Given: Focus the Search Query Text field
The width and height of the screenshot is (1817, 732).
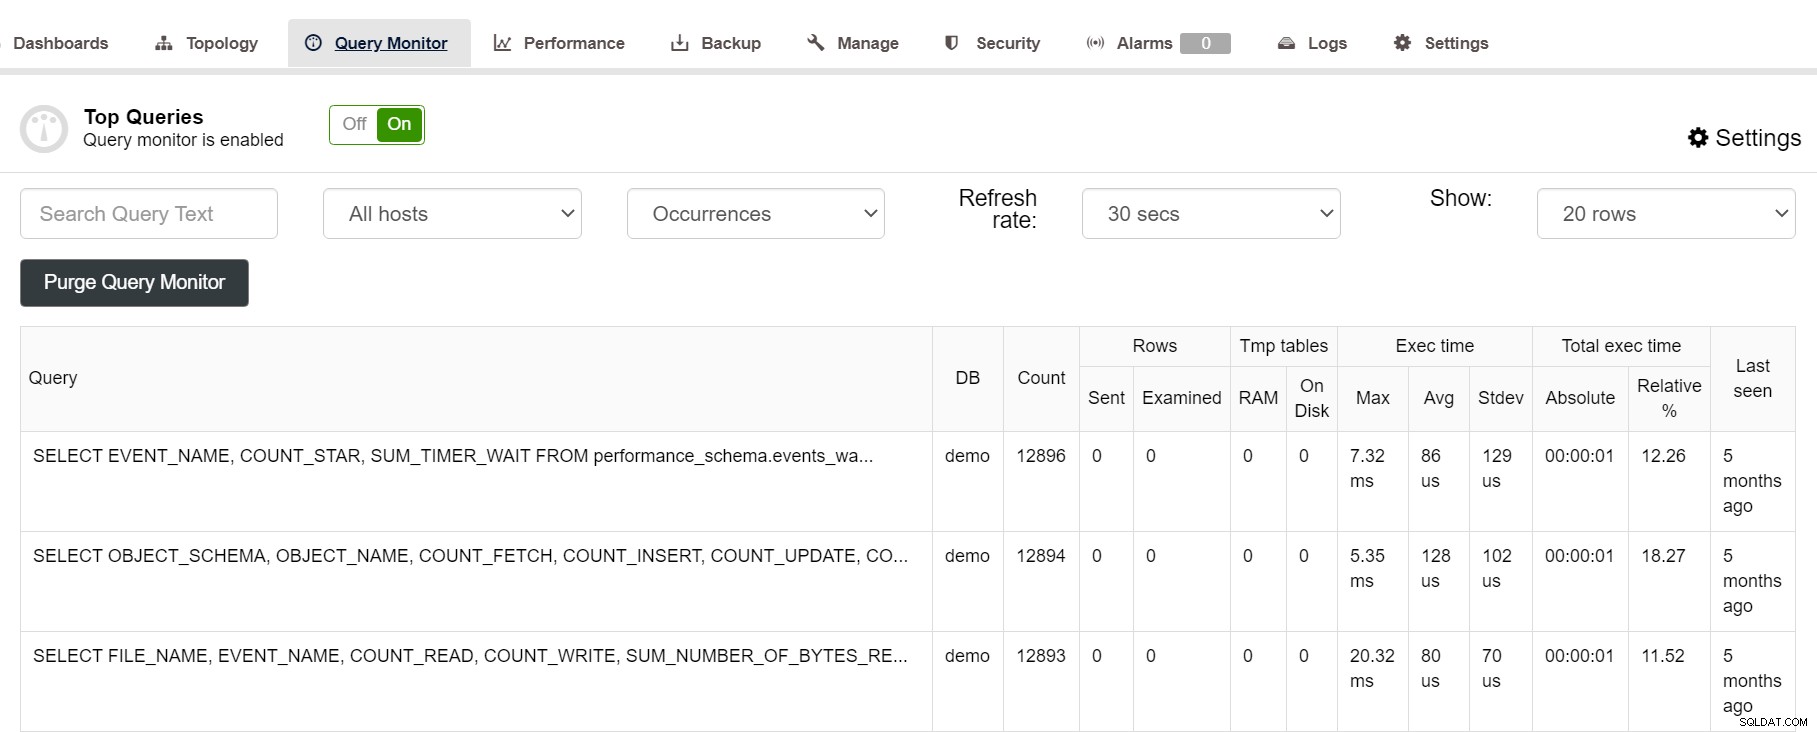Looking at the screenshot, I should tap(149, 214).
